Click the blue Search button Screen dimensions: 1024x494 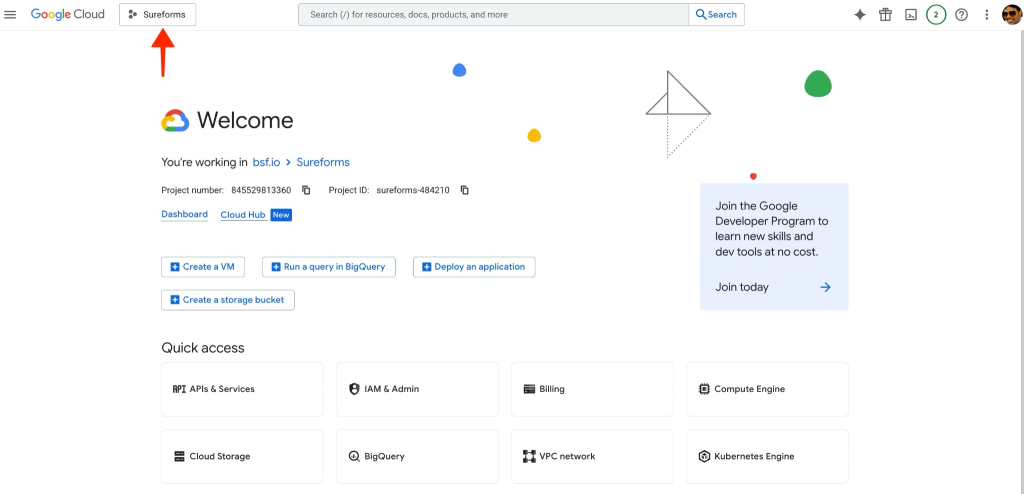click(x=716, y=14)
